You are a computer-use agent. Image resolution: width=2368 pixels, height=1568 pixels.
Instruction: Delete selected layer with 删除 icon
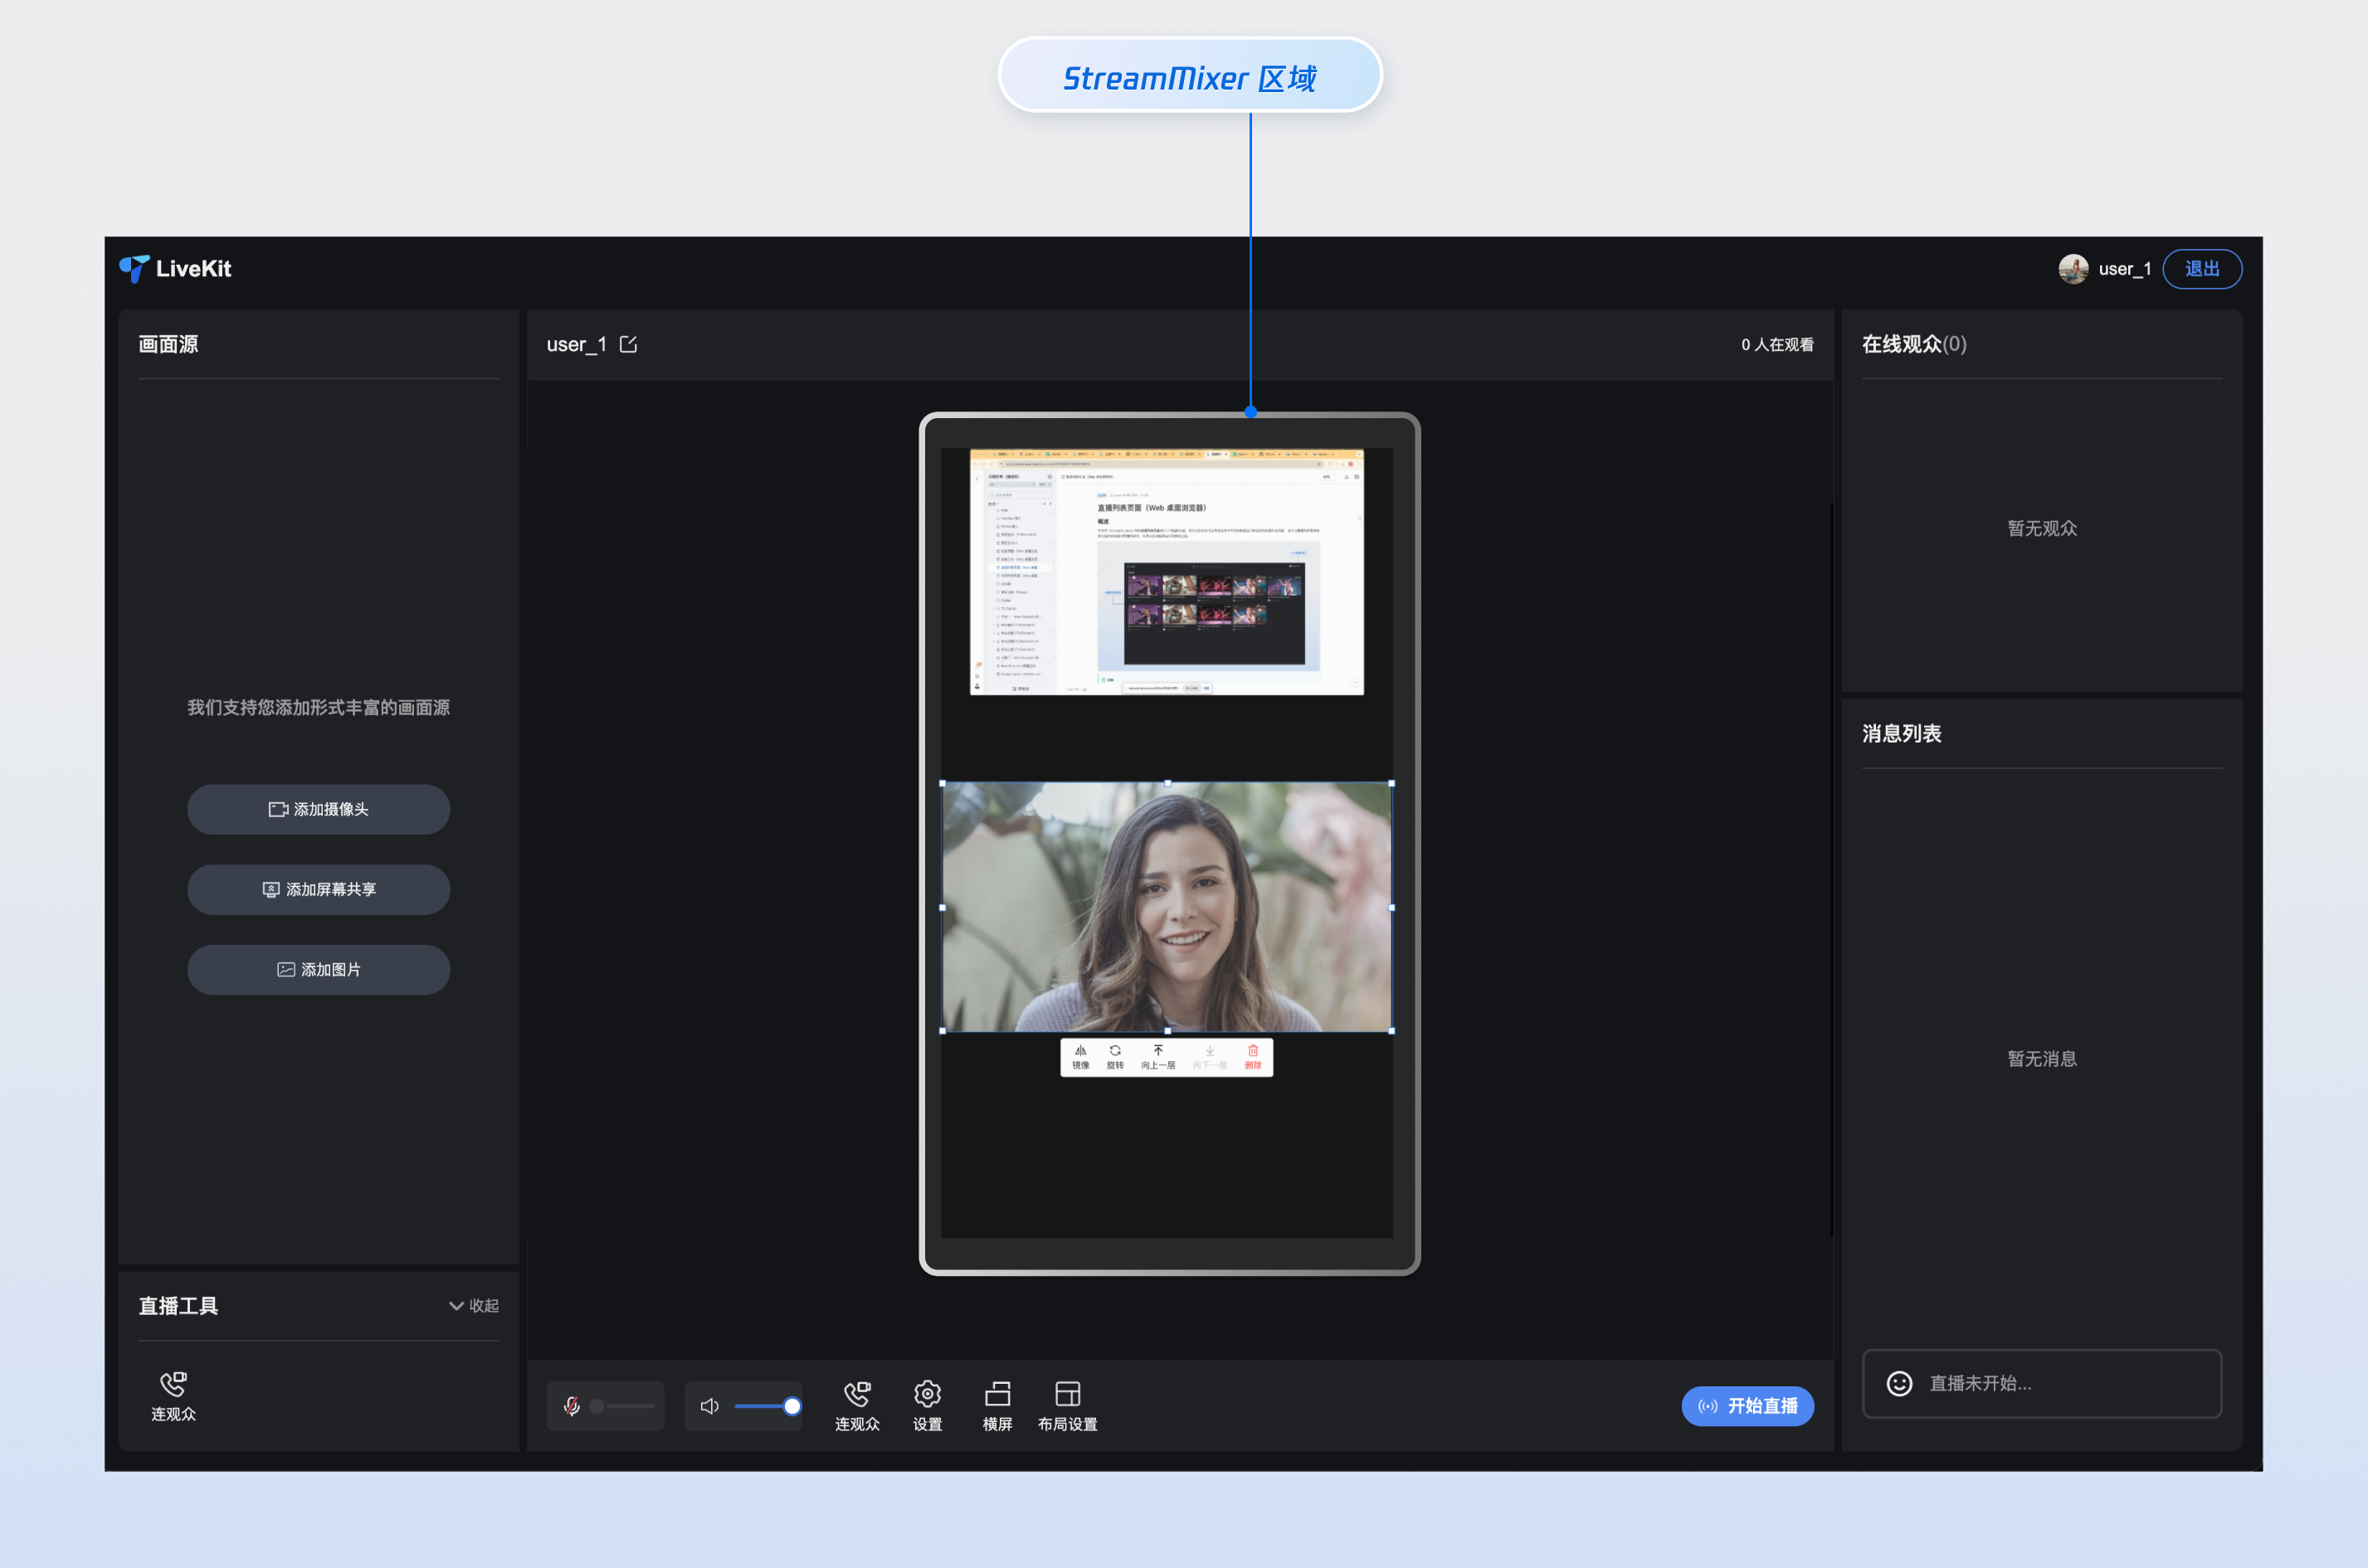point(1252,1055)
